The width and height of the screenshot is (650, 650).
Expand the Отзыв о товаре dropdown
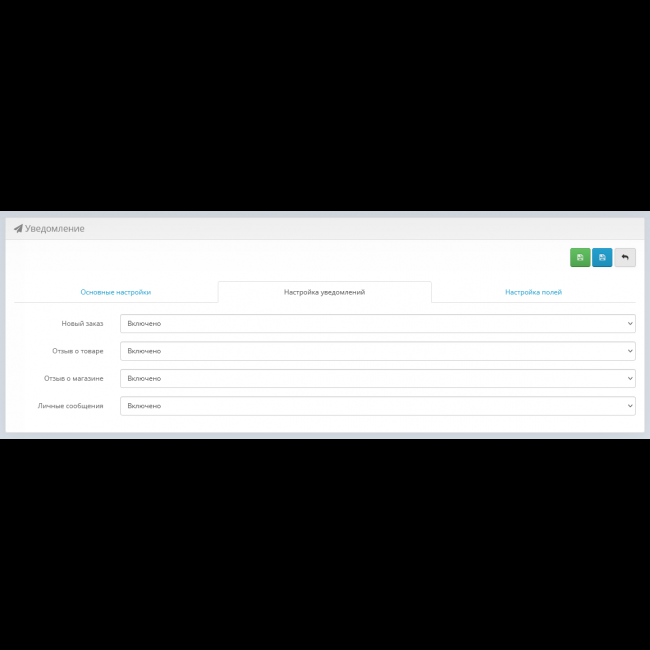pyautogui.click(x=377, y=351)
